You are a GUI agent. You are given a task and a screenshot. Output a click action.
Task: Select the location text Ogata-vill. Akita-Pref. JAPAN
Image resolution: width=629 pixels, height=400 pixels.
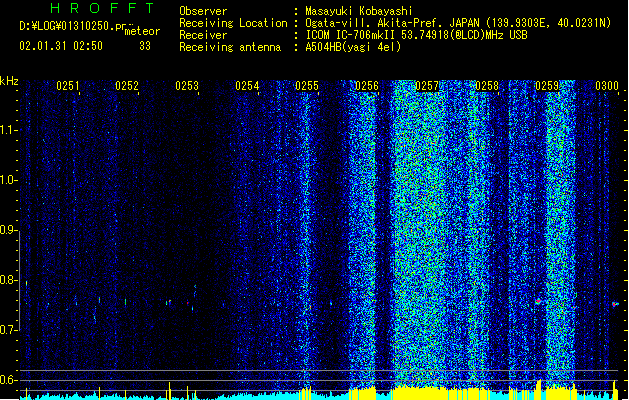(x=392, y=23)
